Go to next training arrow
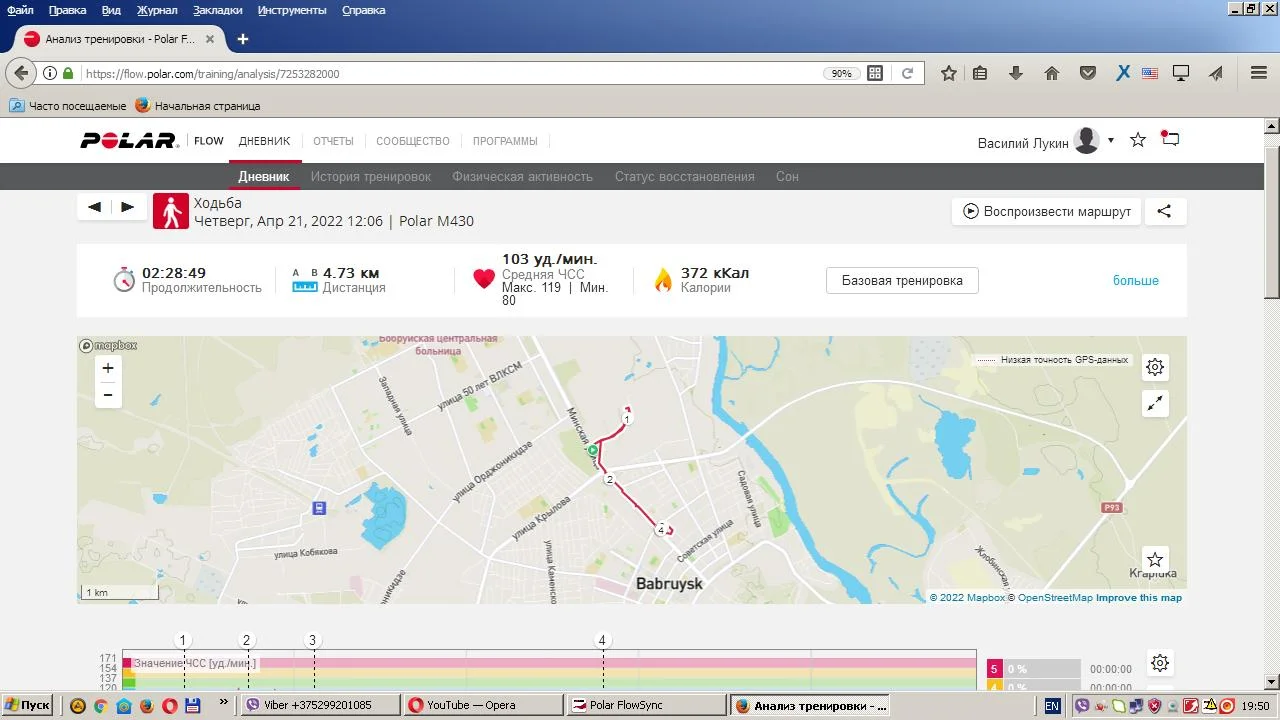Viewport: 1280px width, 720px height. (x=127, y=207)
